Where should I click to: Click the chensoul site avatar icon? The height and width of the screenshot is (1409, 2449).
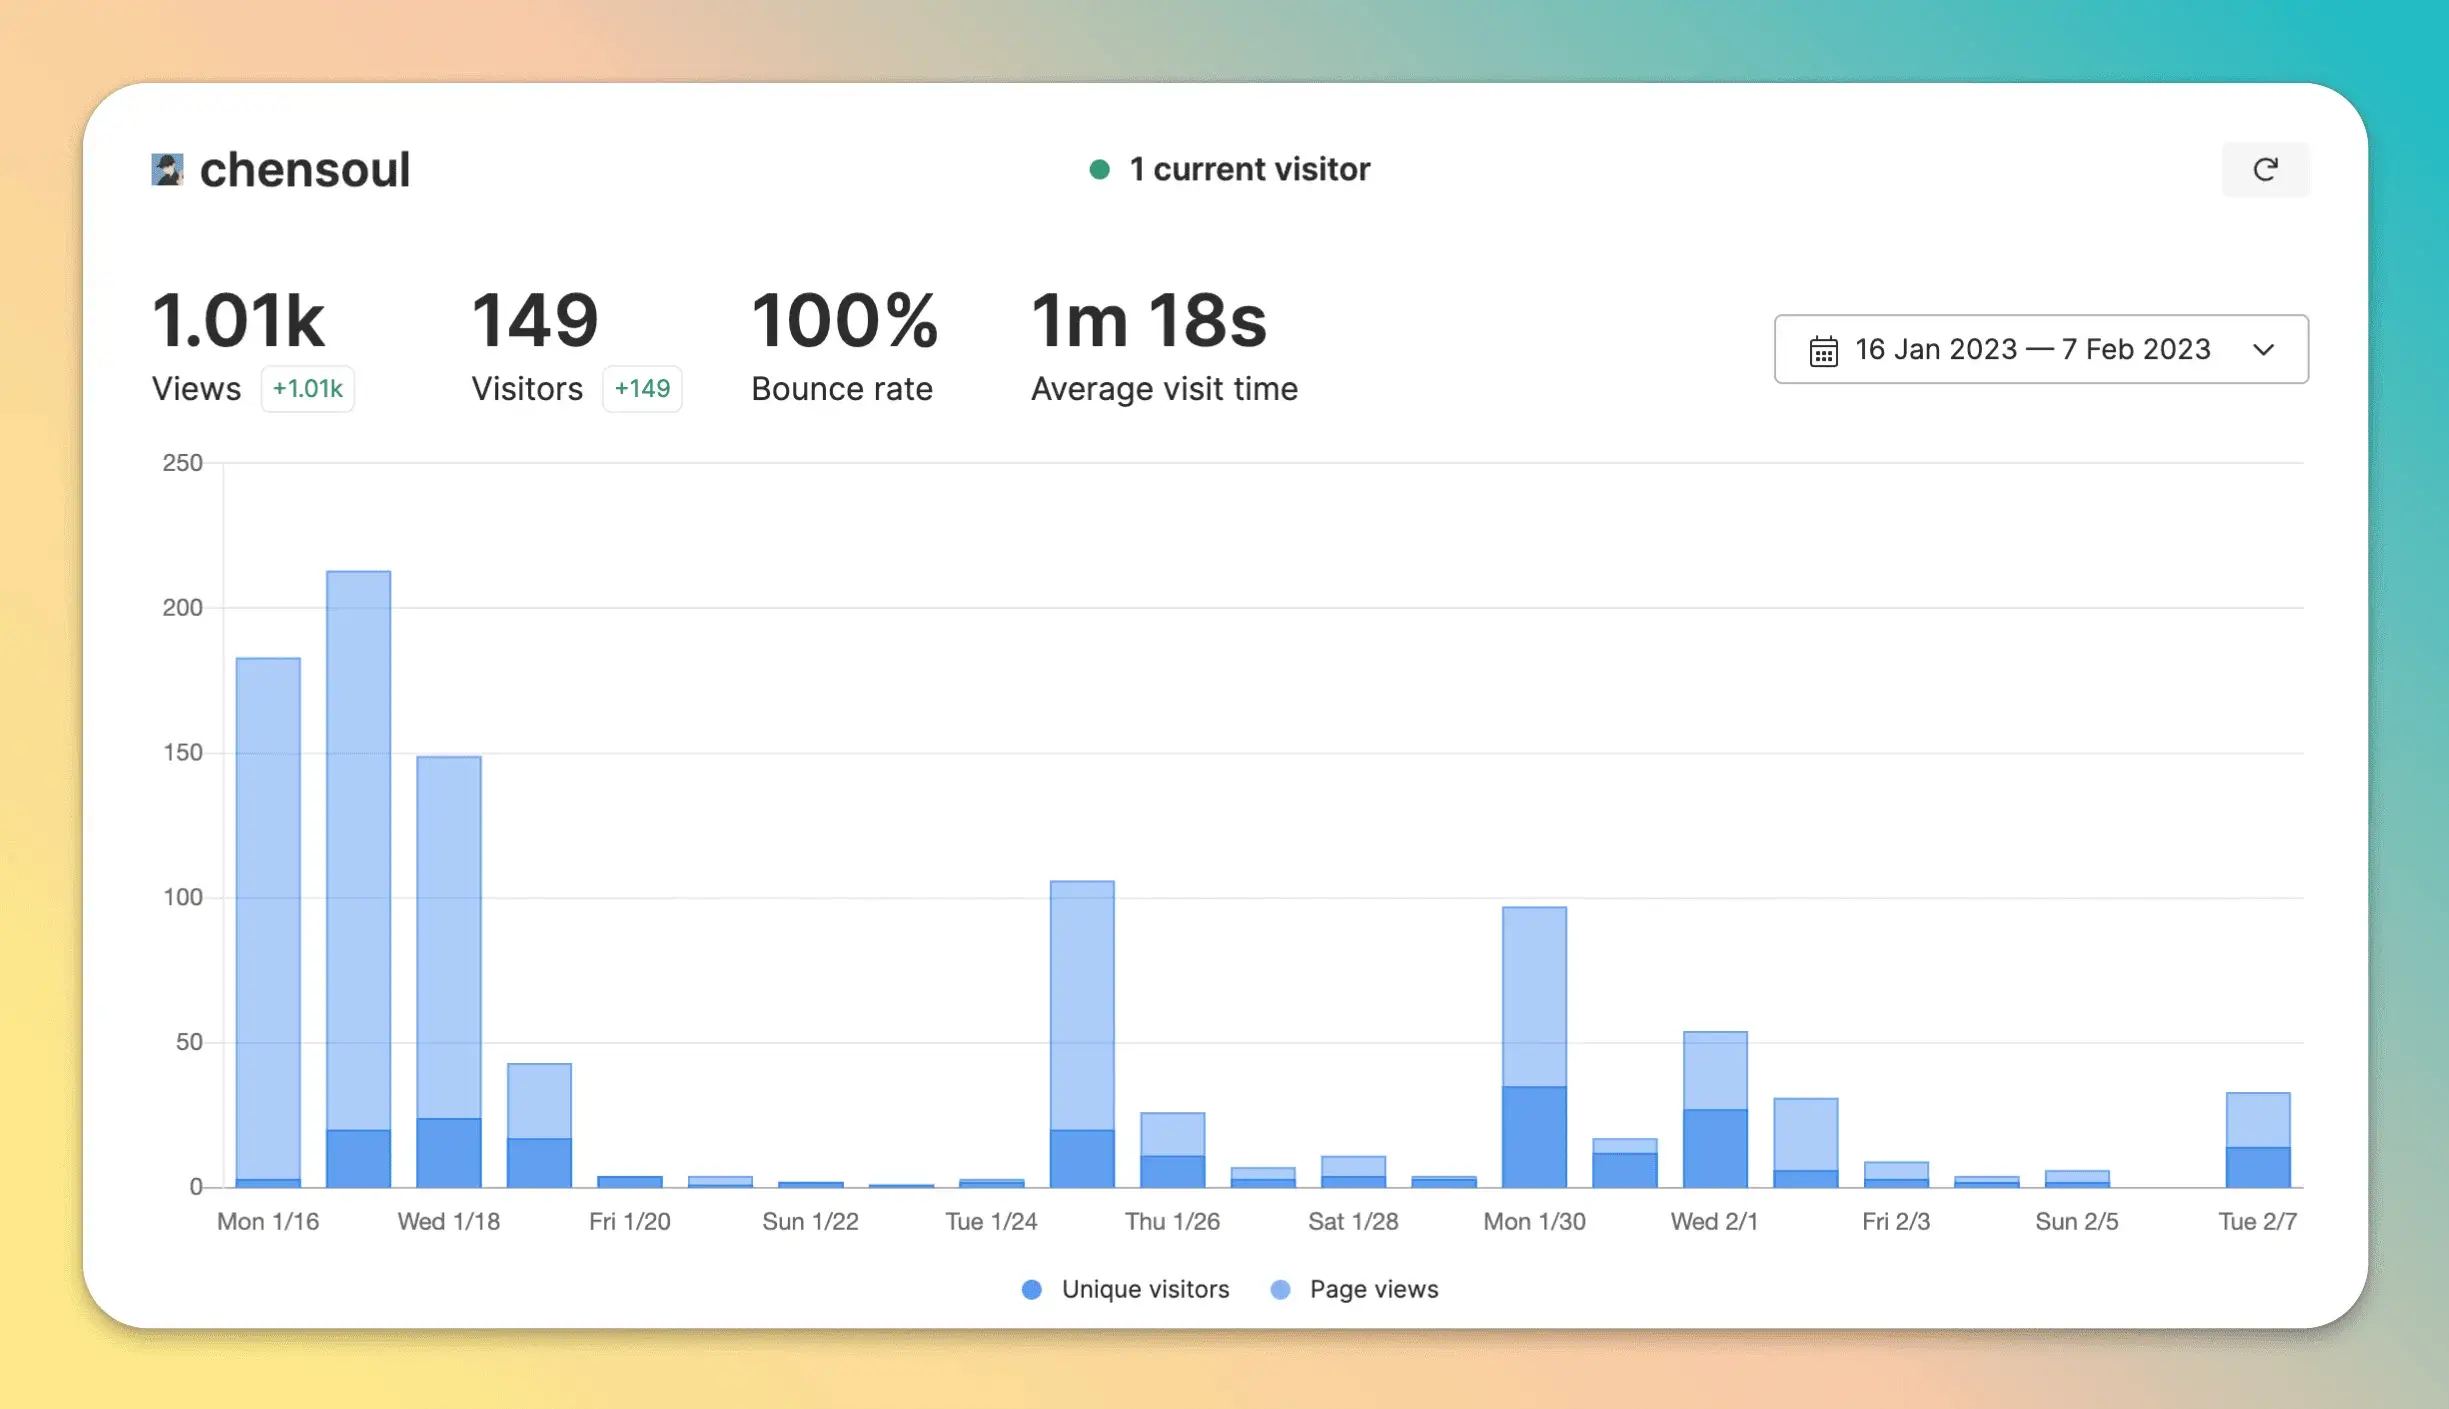167,169
